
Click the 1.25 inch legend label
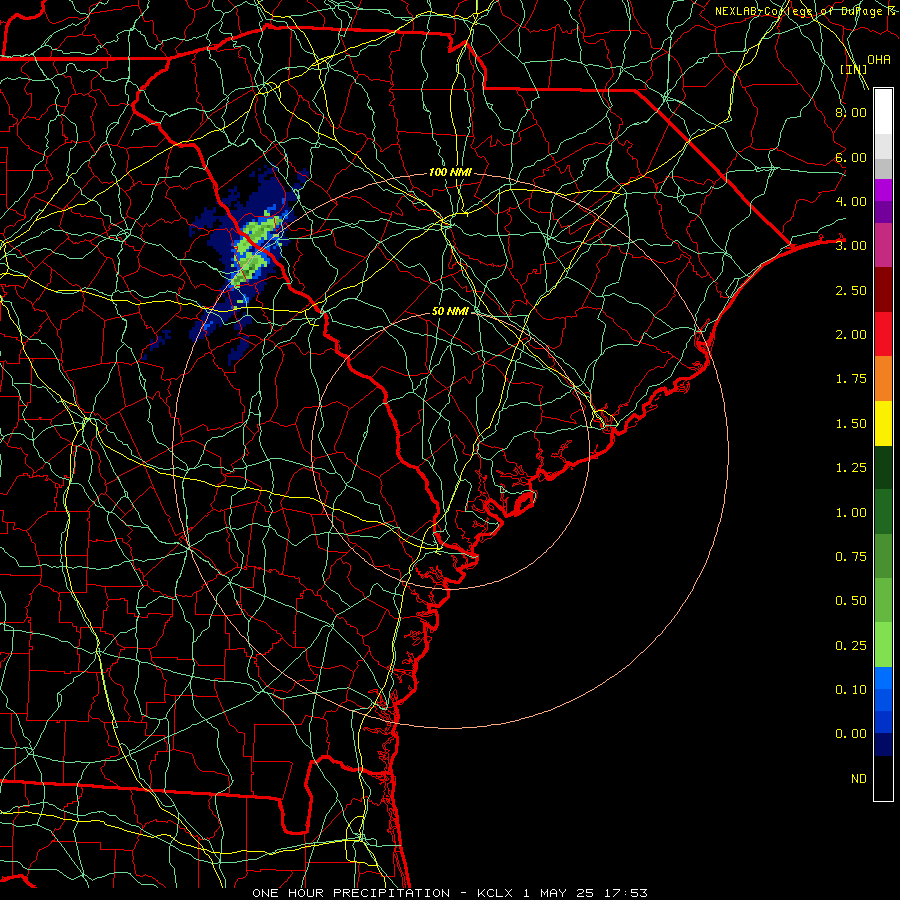(x=851, y=468)
